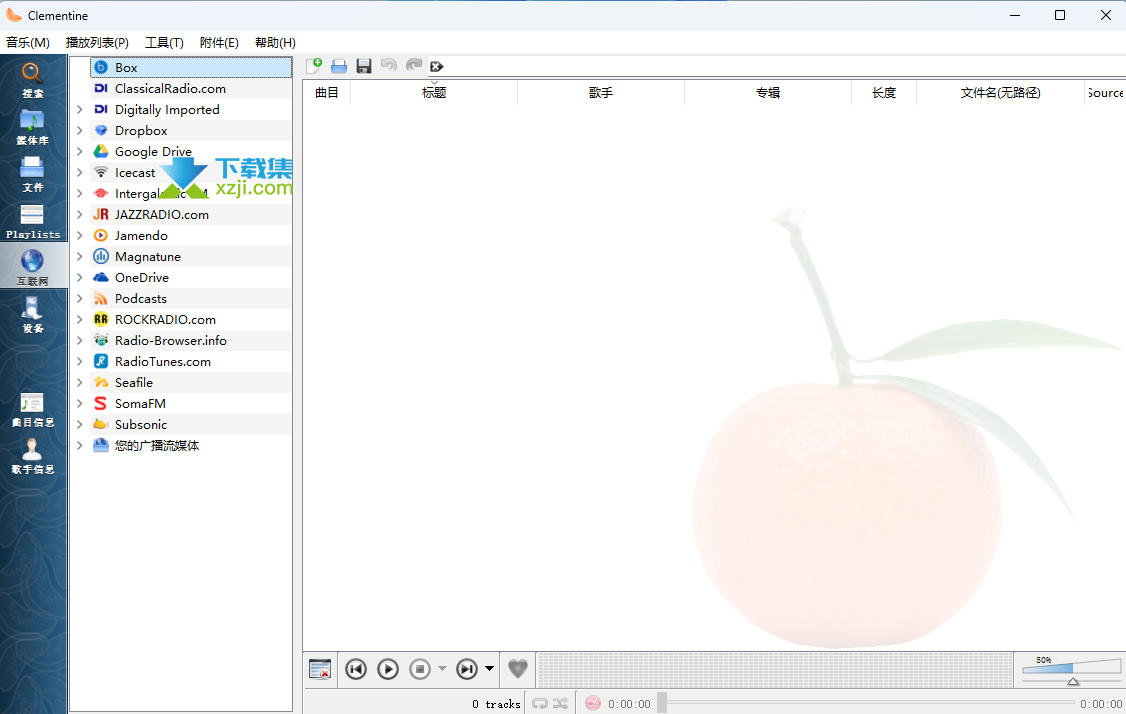1126x714 pixels.
Task: Sort by the 曲目 column header
Action: 327,93
